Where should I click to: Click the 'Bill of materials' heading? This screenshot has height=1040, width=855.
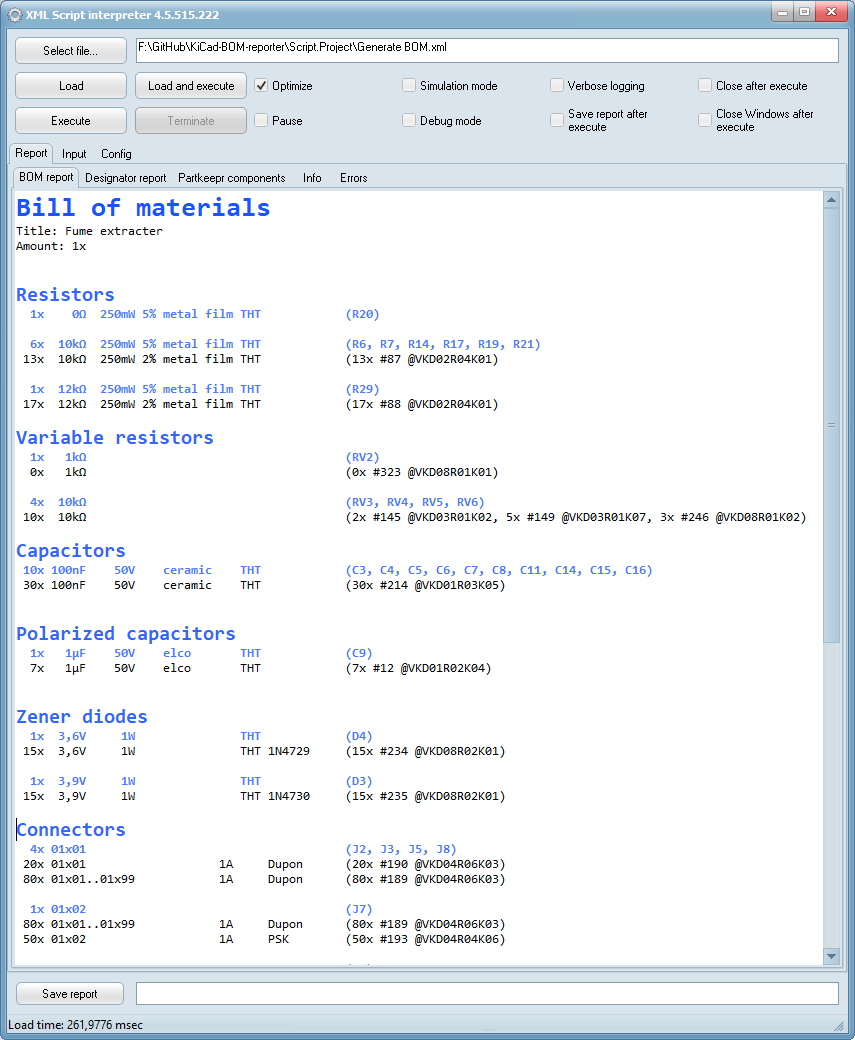point(143,208)
